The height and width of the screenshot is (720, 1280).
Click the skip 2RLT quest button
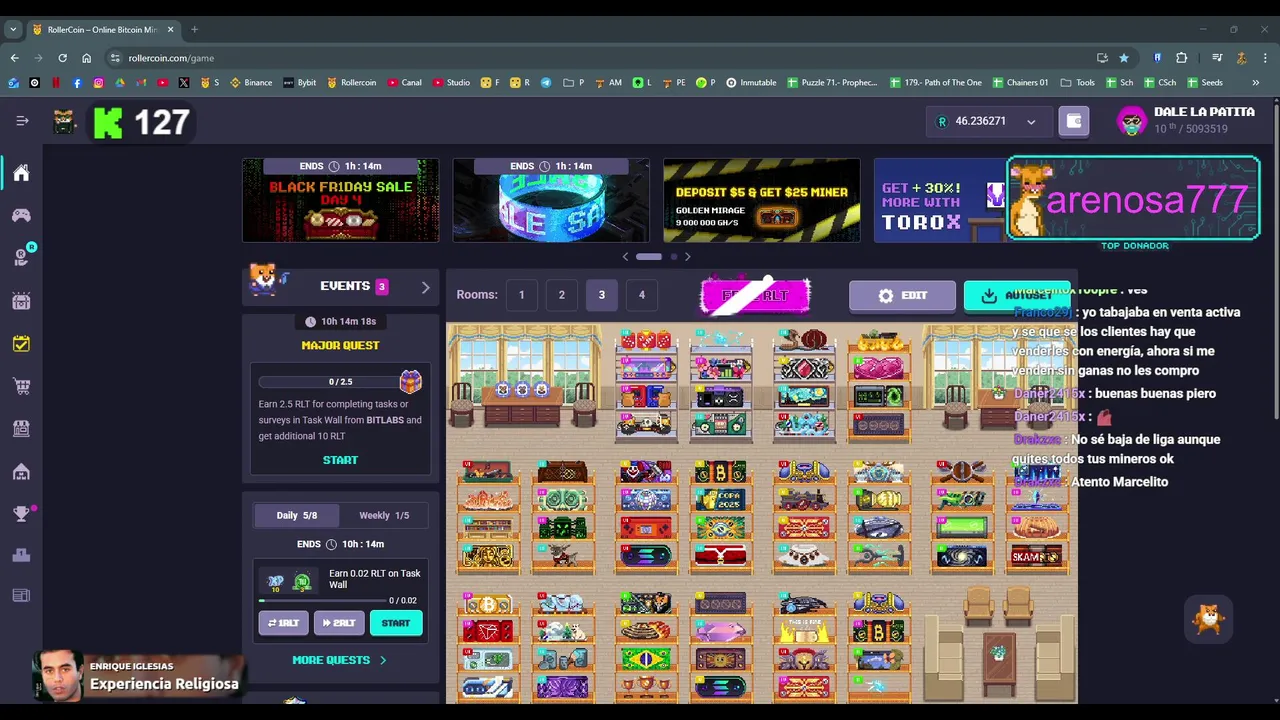(x=339, y=623)
